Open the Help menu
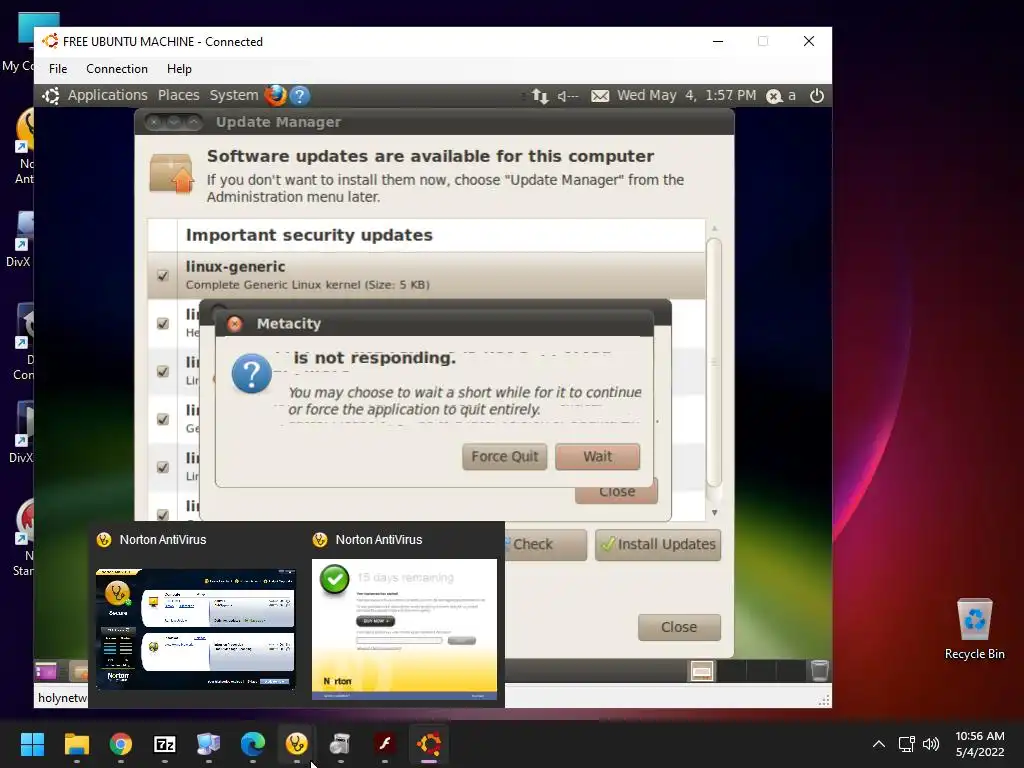1024x768 pixels. pos(179,69)
